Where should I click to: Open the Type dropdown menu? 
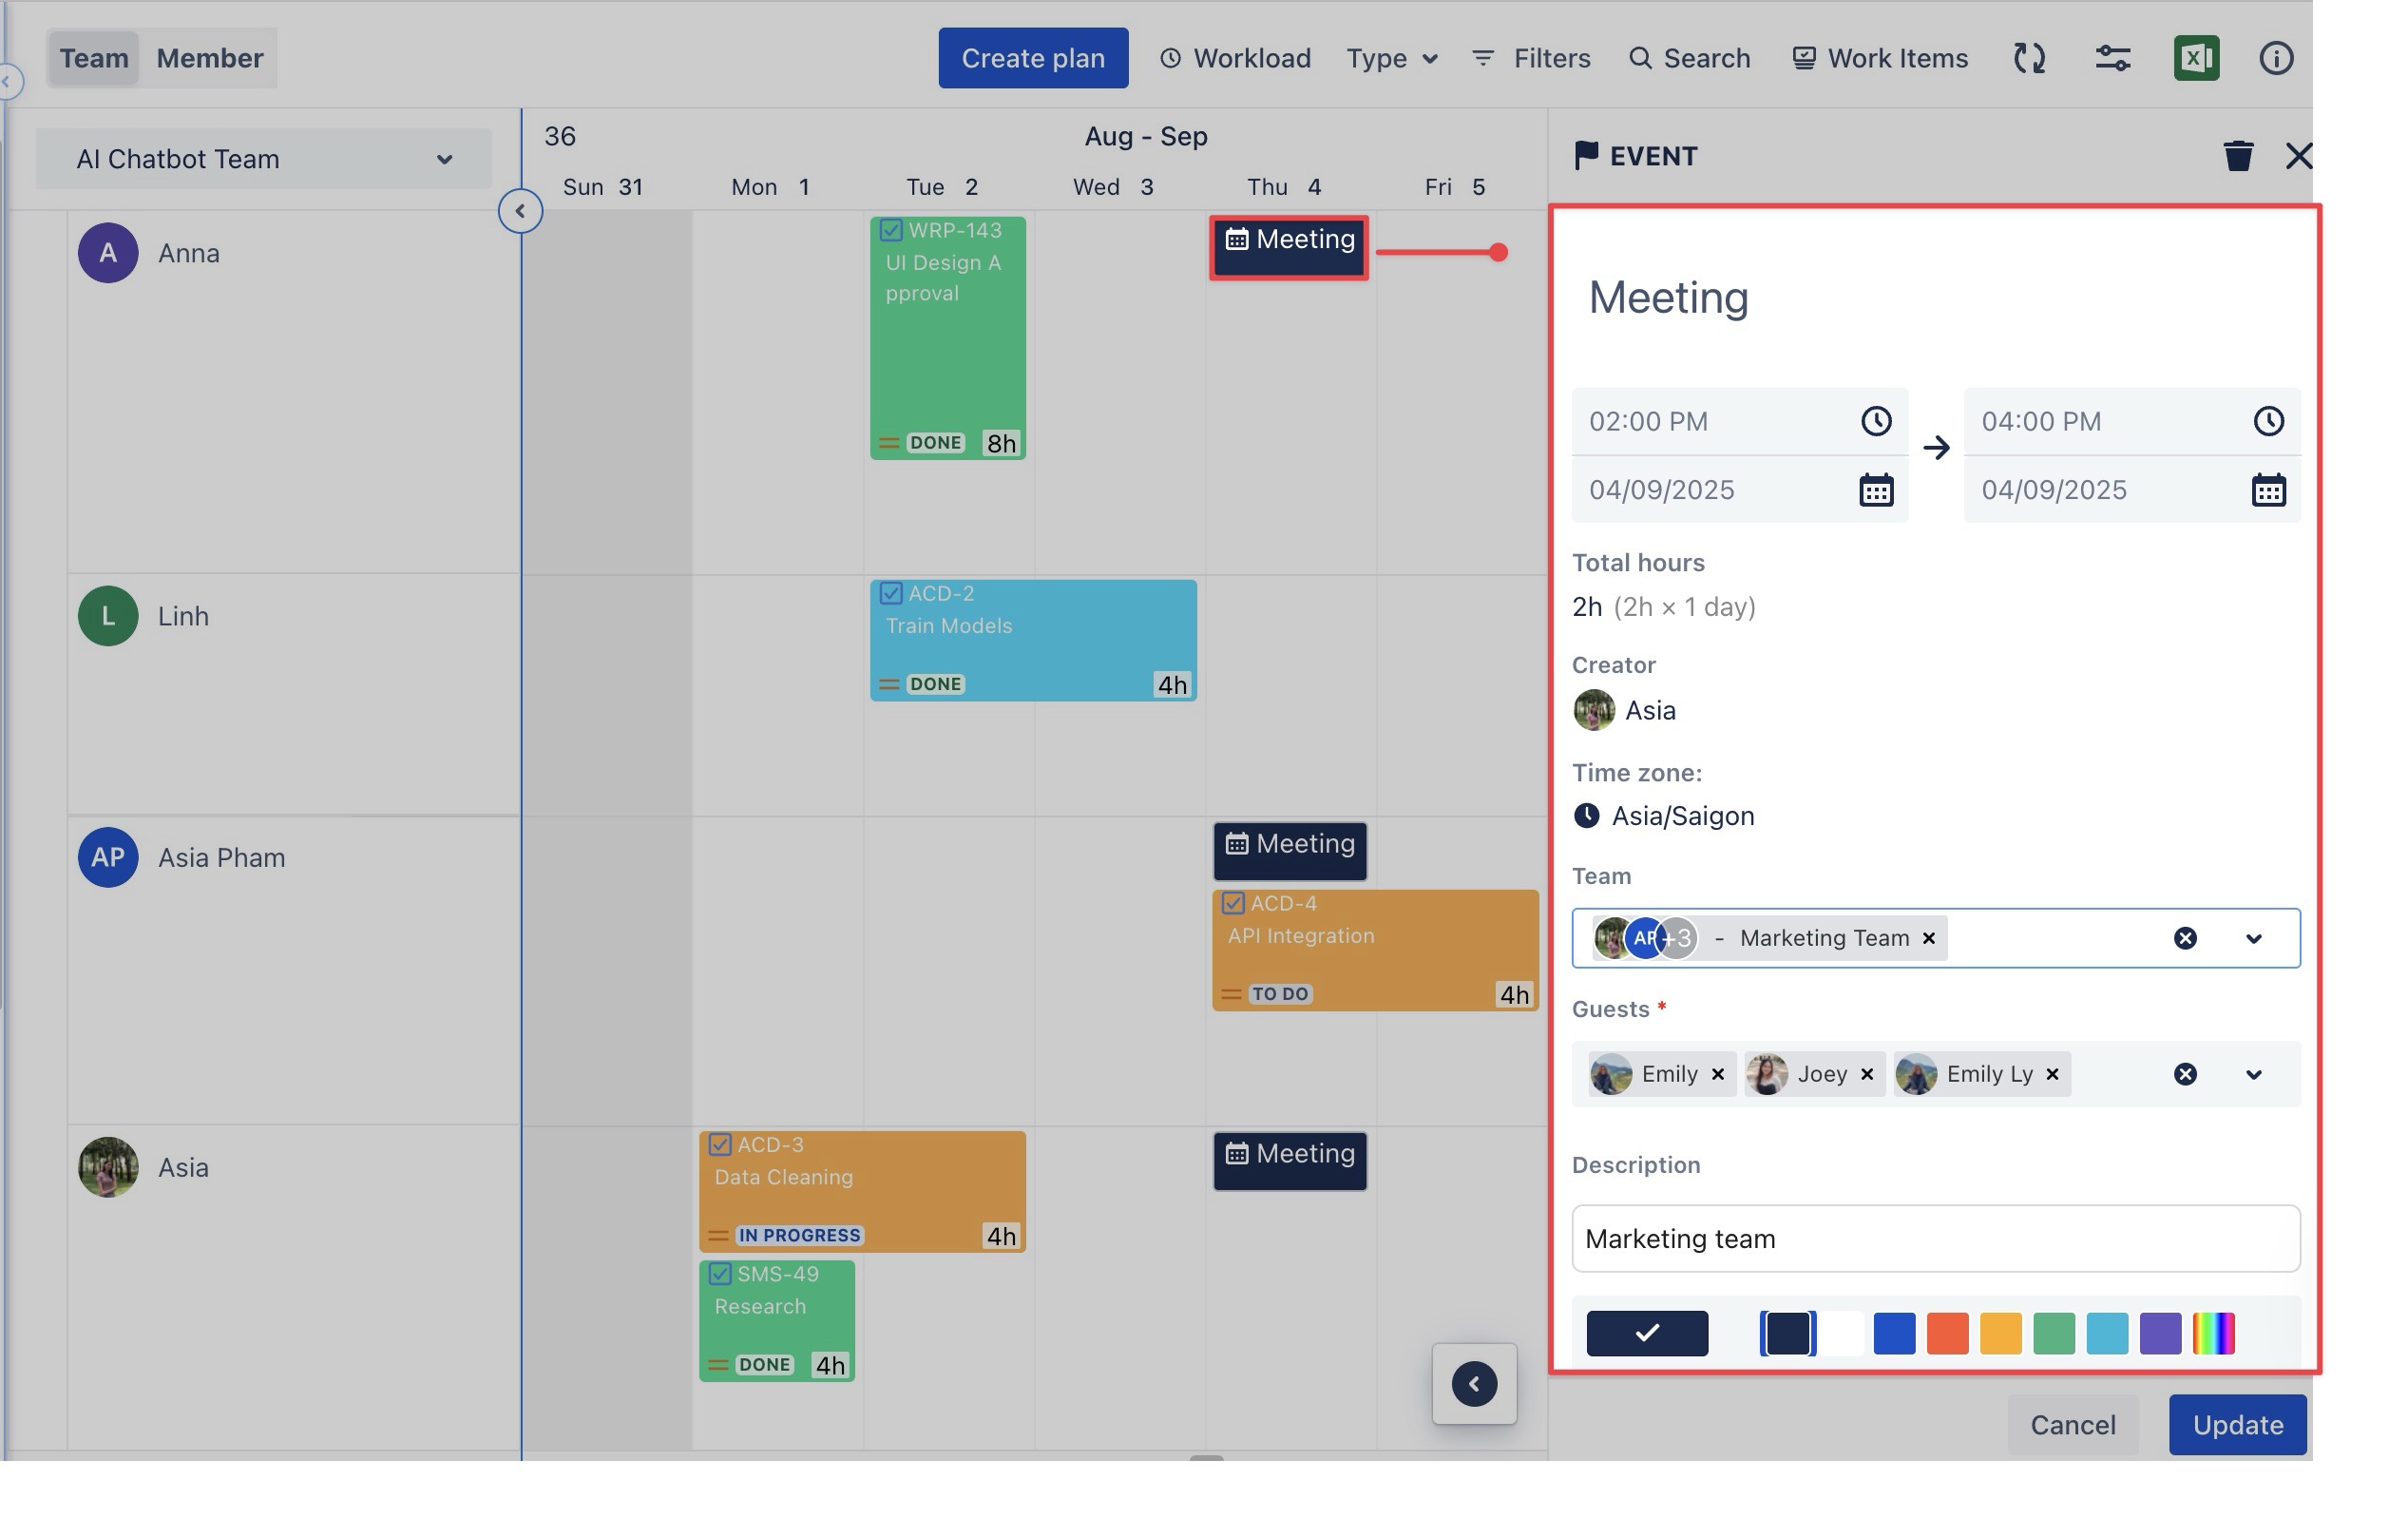(x=1391, y=58)
